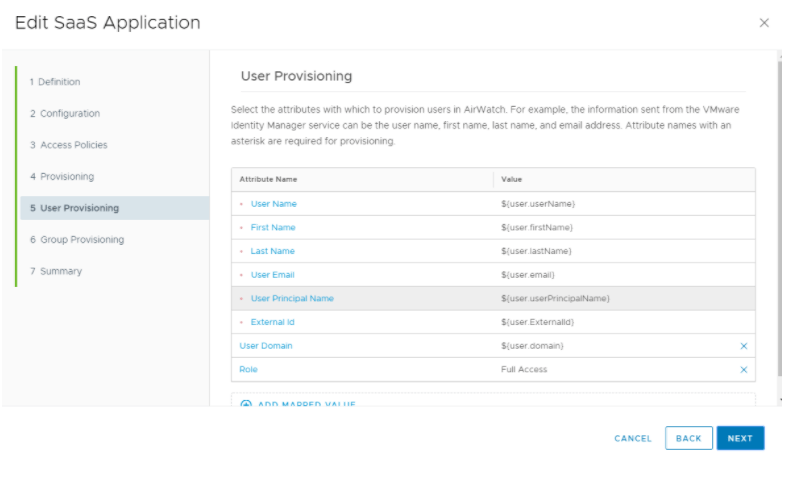
Task: Close the Edit SaaS Application dialog
Action: coord(764,23)
